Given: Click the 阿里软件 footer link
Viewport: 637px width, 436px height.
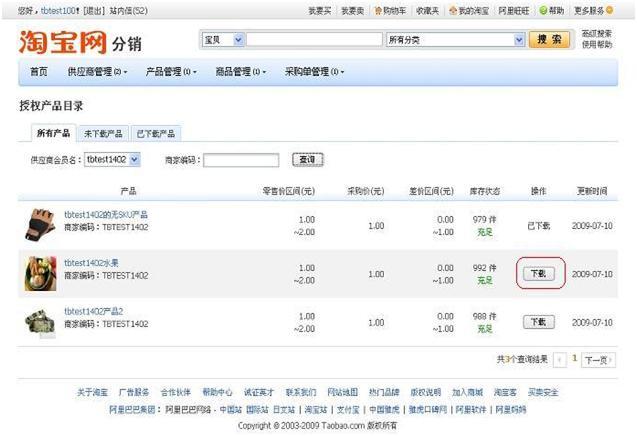Looking at the screenshot, I should point(471,410).
